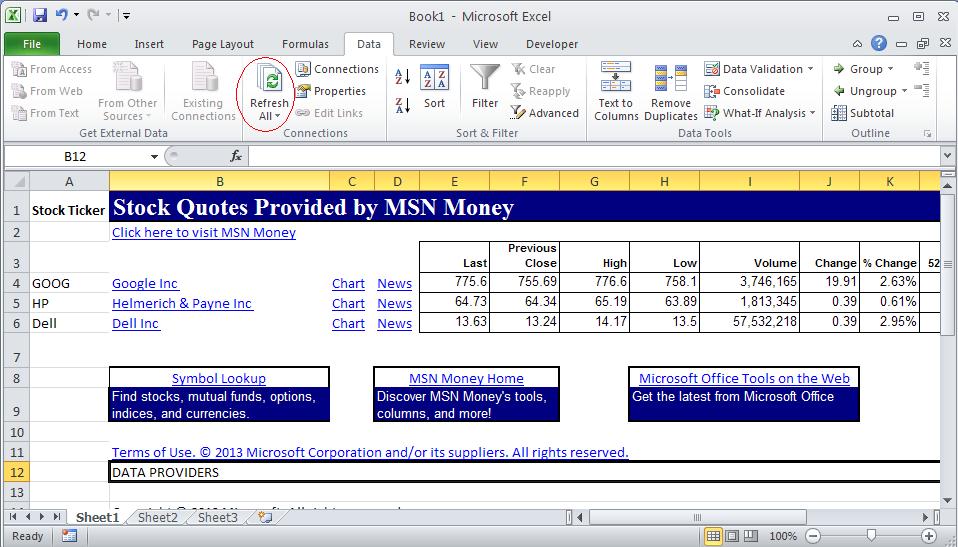Click inside the formula bar
Screen dimensions: 958x547
[x=594, y=157]
